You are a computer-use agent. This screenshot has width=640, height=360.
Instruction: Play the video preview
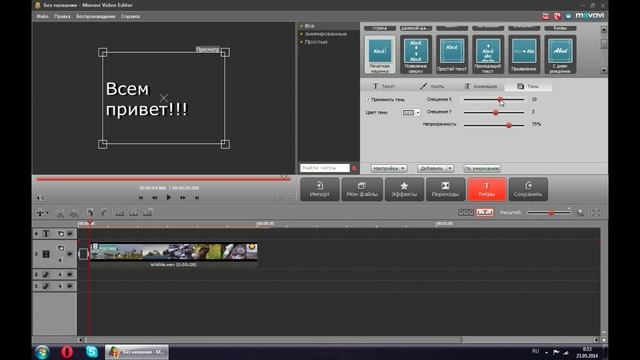[169, 198]
